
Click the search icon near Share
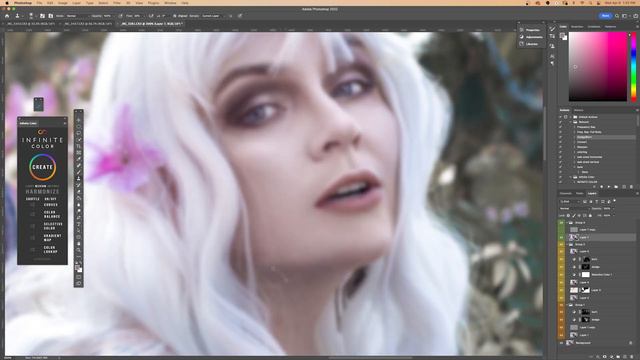[x=617, y=16]
